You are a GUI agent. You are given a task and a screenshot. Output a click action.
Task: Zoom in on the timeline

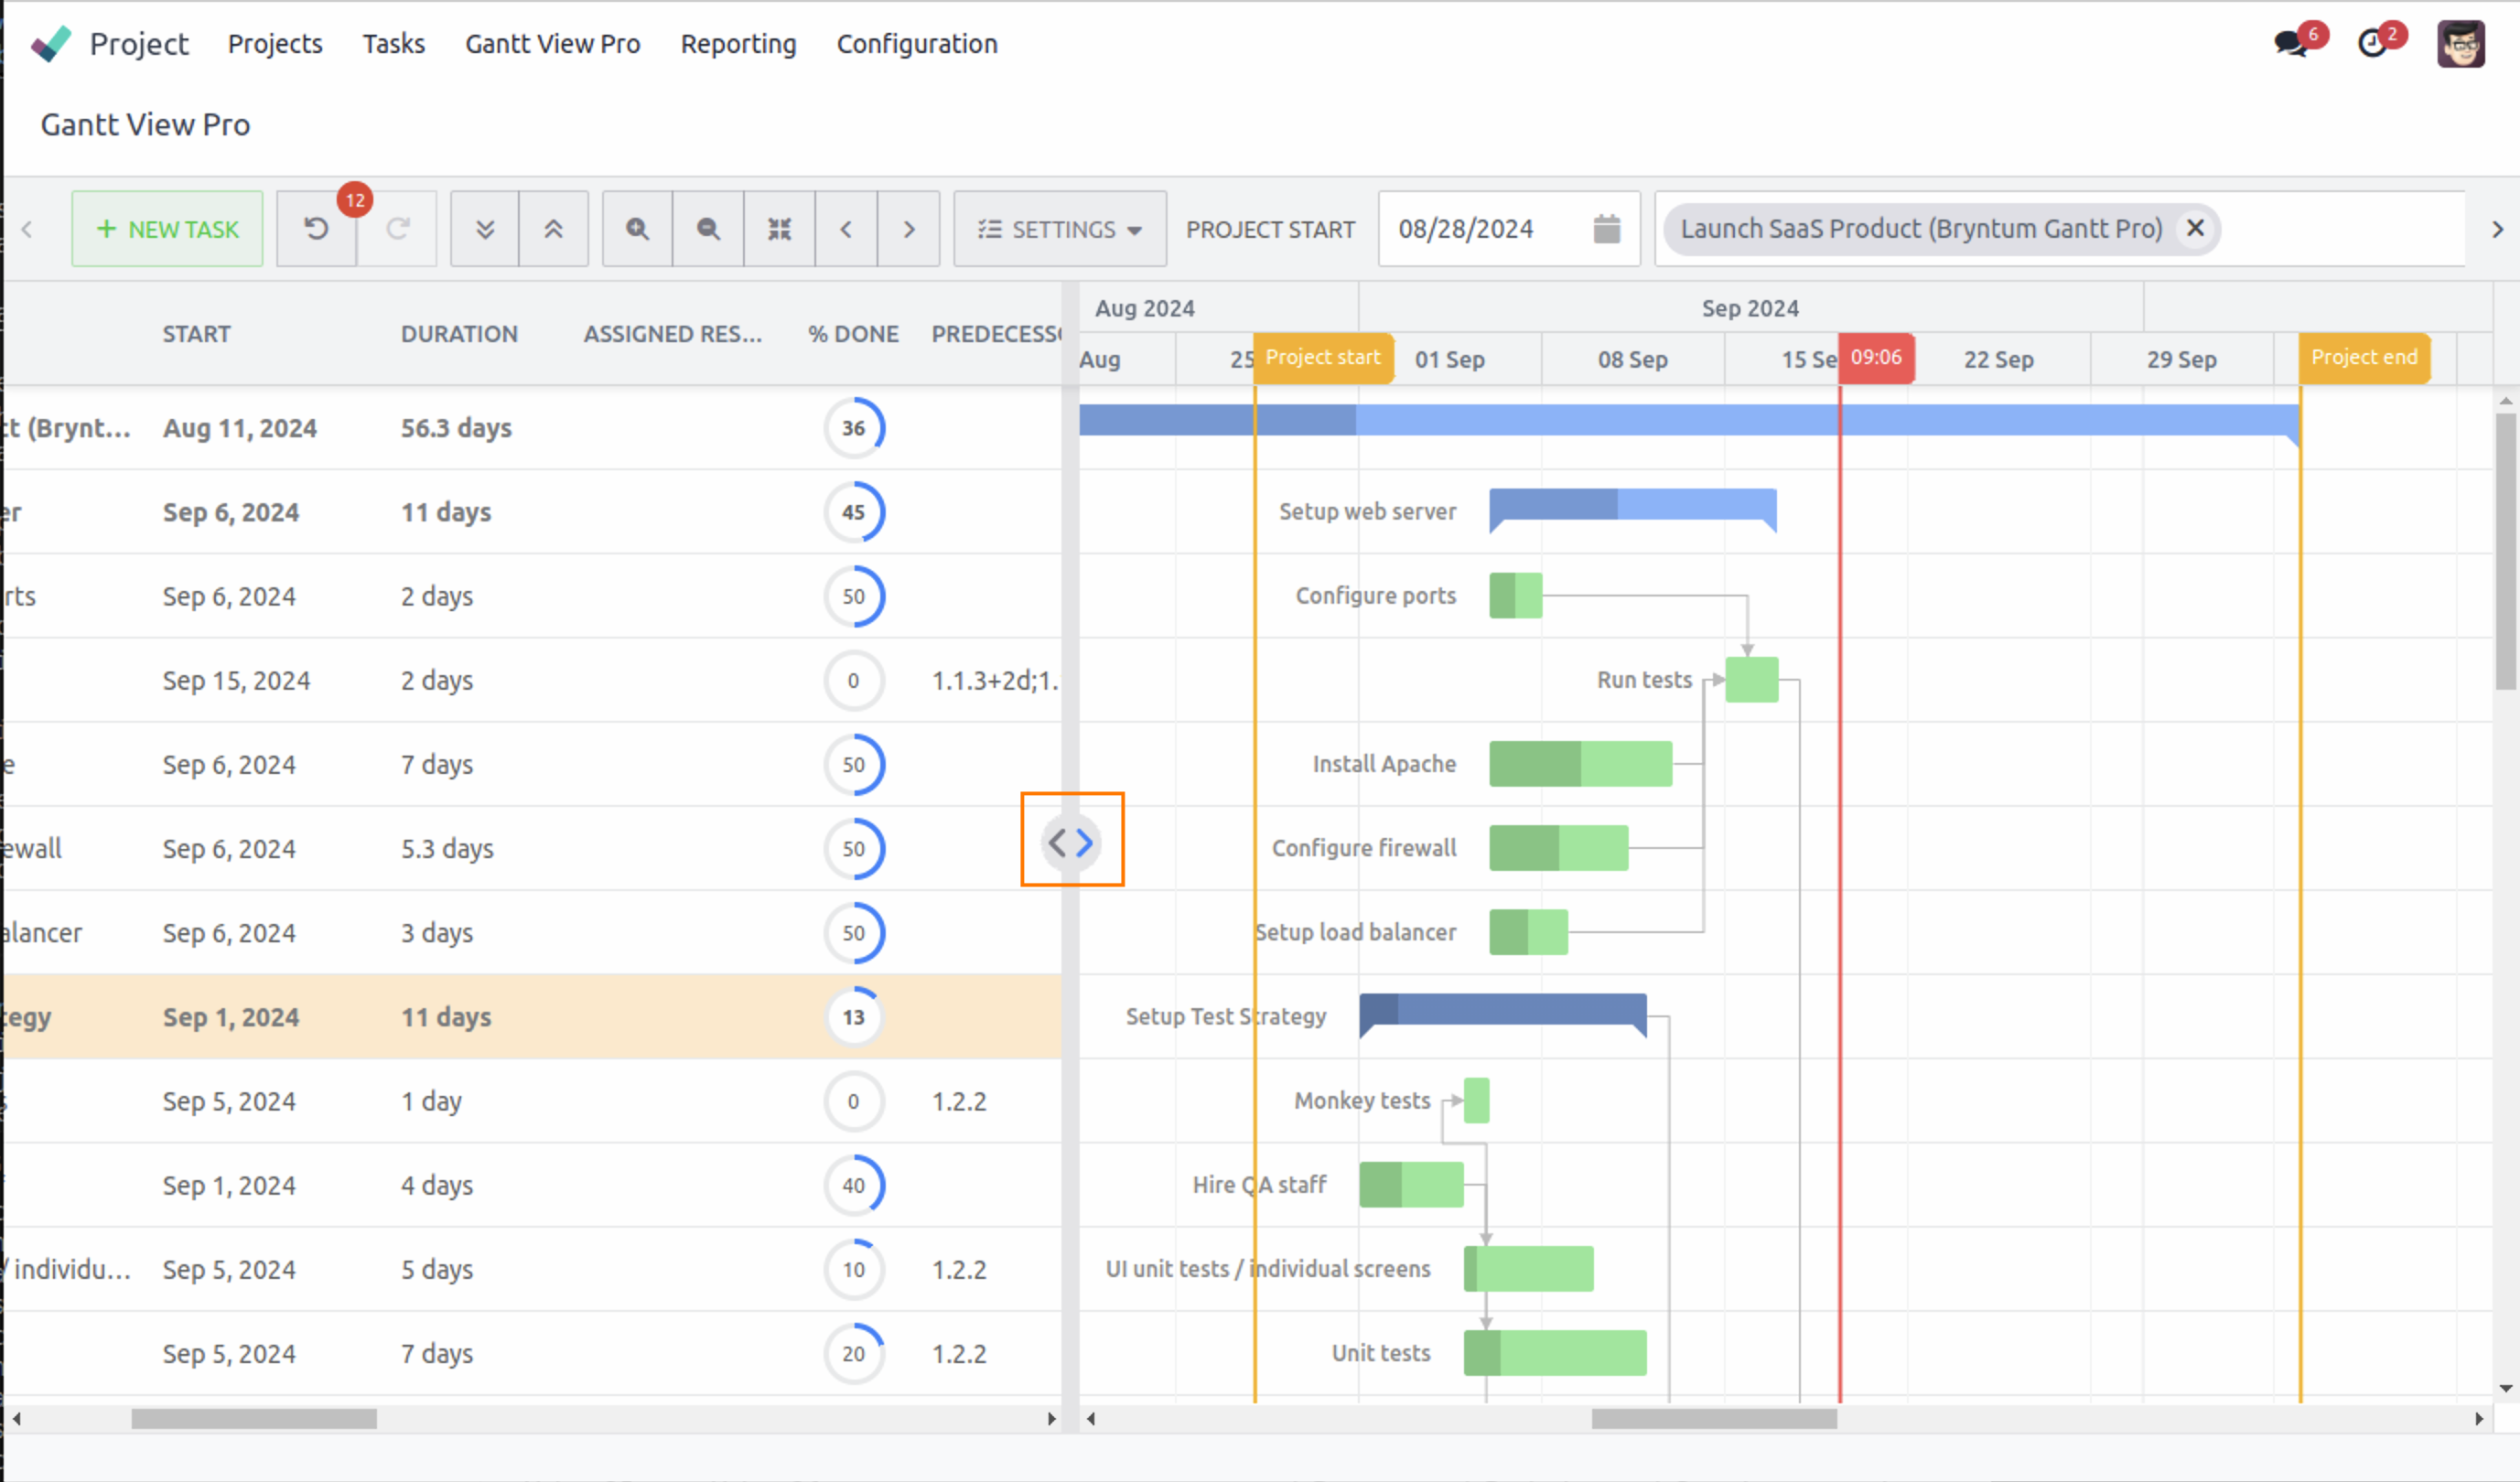(636, 228)
